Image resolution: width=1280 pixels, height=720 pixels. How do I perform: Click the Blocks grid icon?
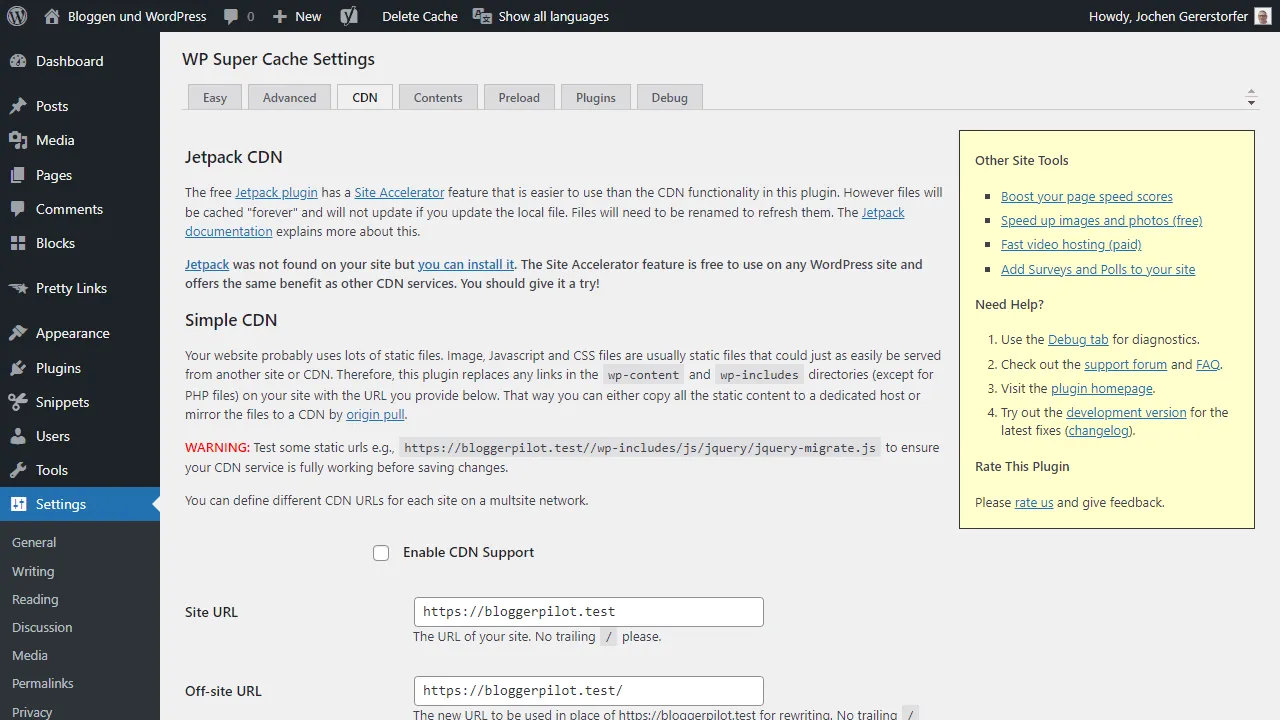pos(18,243)
